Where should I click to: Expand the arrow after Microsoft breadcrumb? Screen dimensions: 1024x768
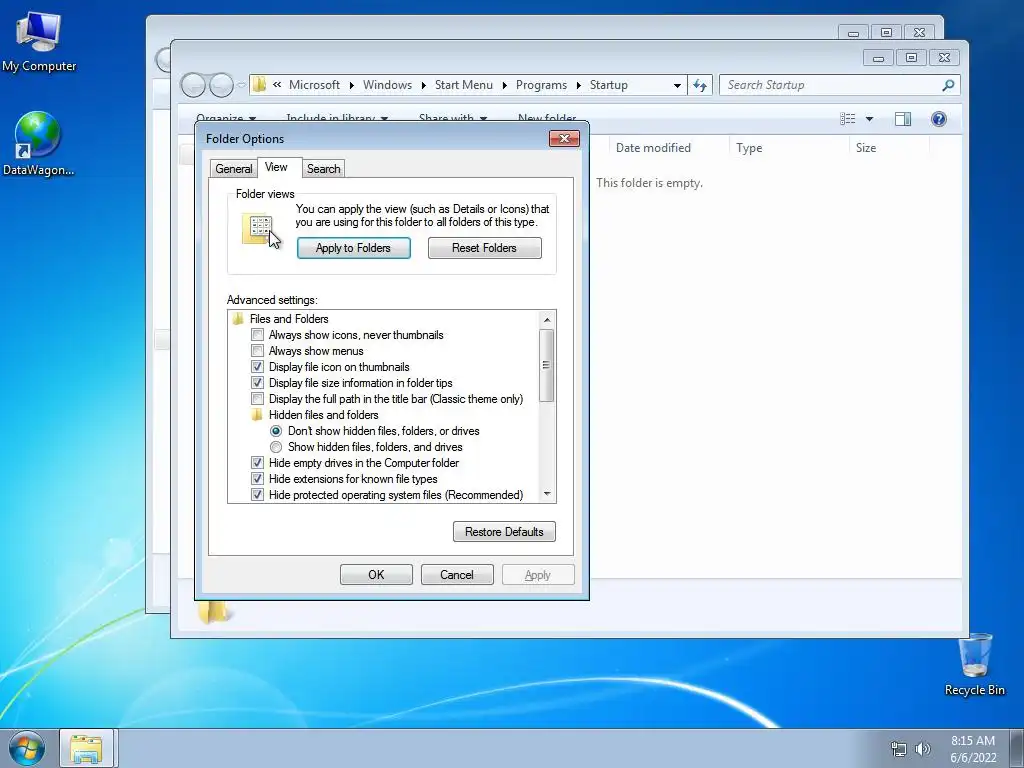(x=351, y=86)
